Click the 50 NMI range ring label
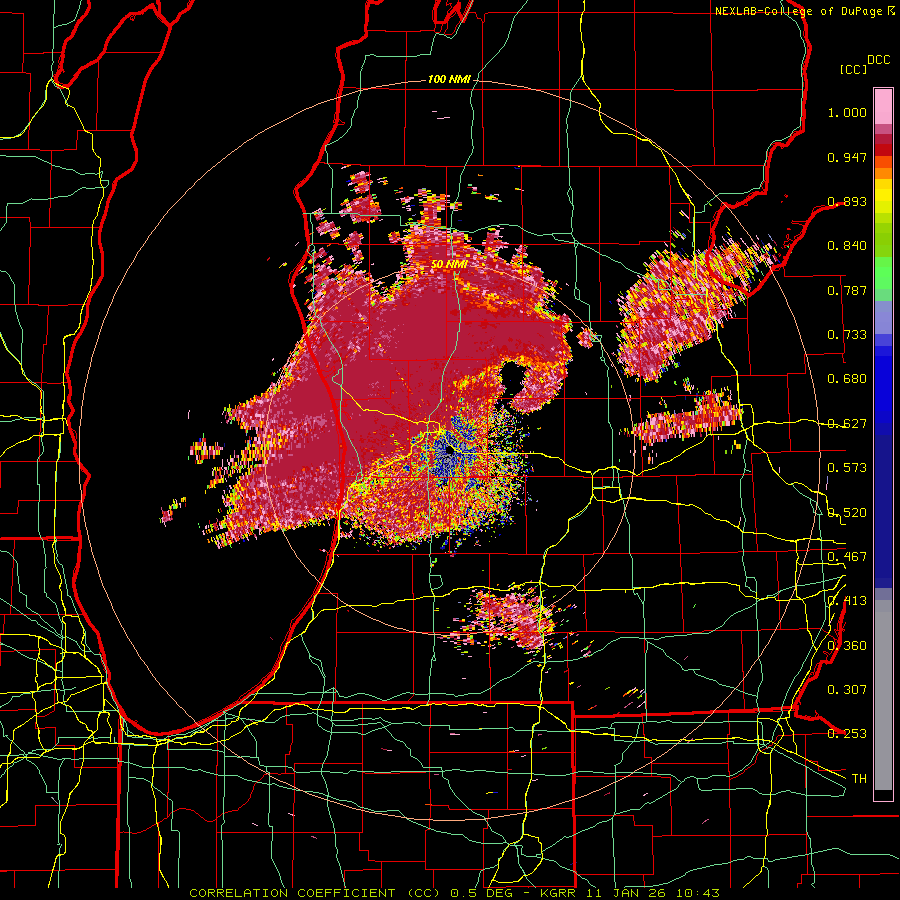The height and width of the screenshot is (900, 900). tap(449, 264)
